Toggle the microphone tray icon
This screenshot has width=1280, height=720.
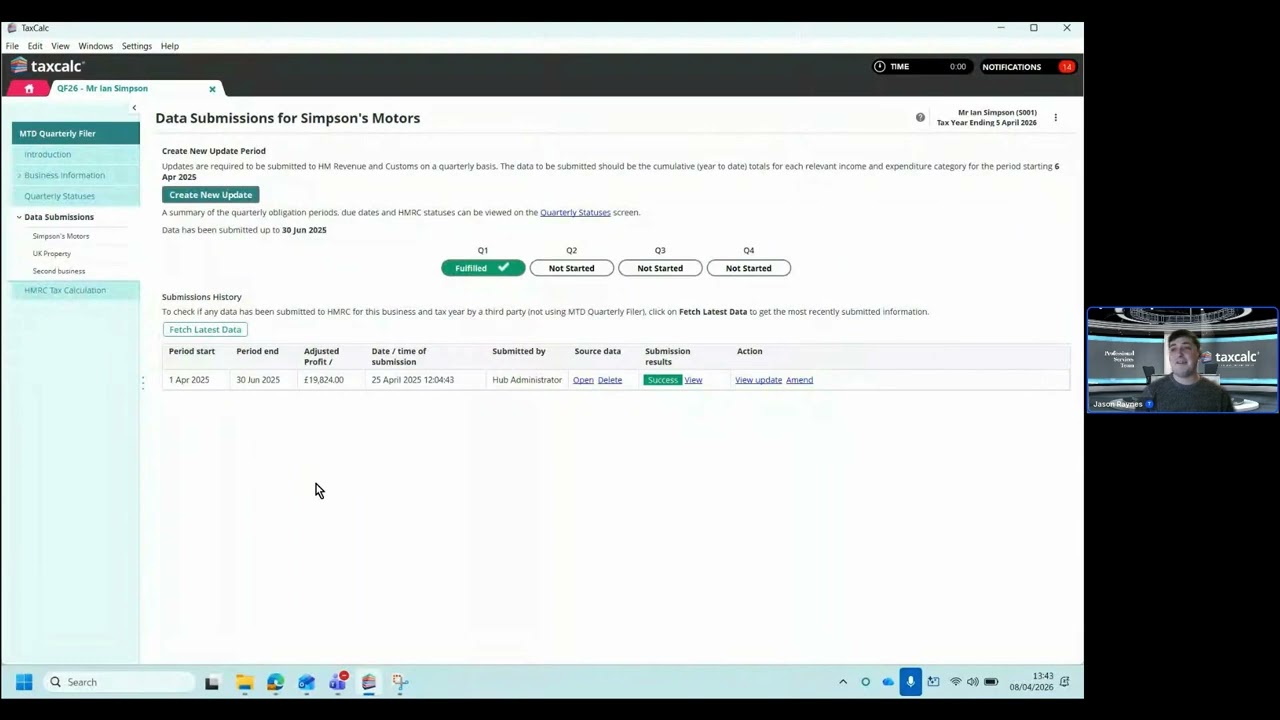910,682
